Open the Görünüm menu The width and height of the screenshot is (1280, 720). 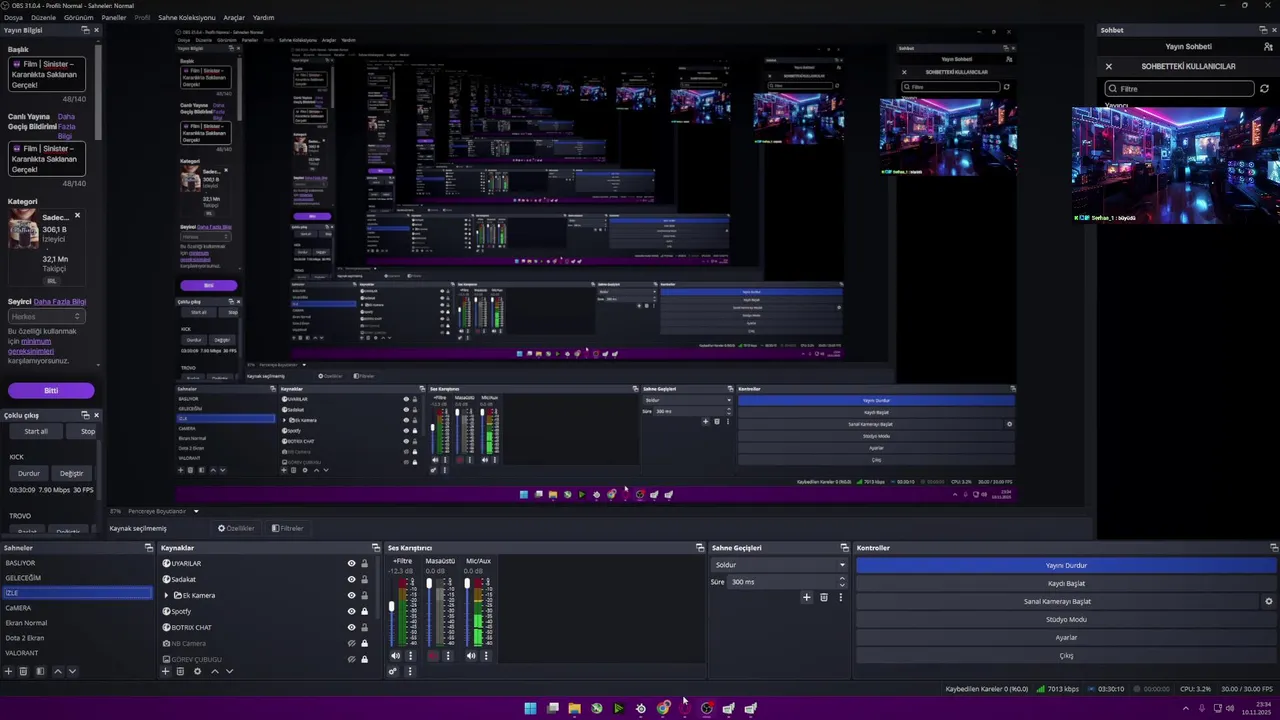coord(78,17)
